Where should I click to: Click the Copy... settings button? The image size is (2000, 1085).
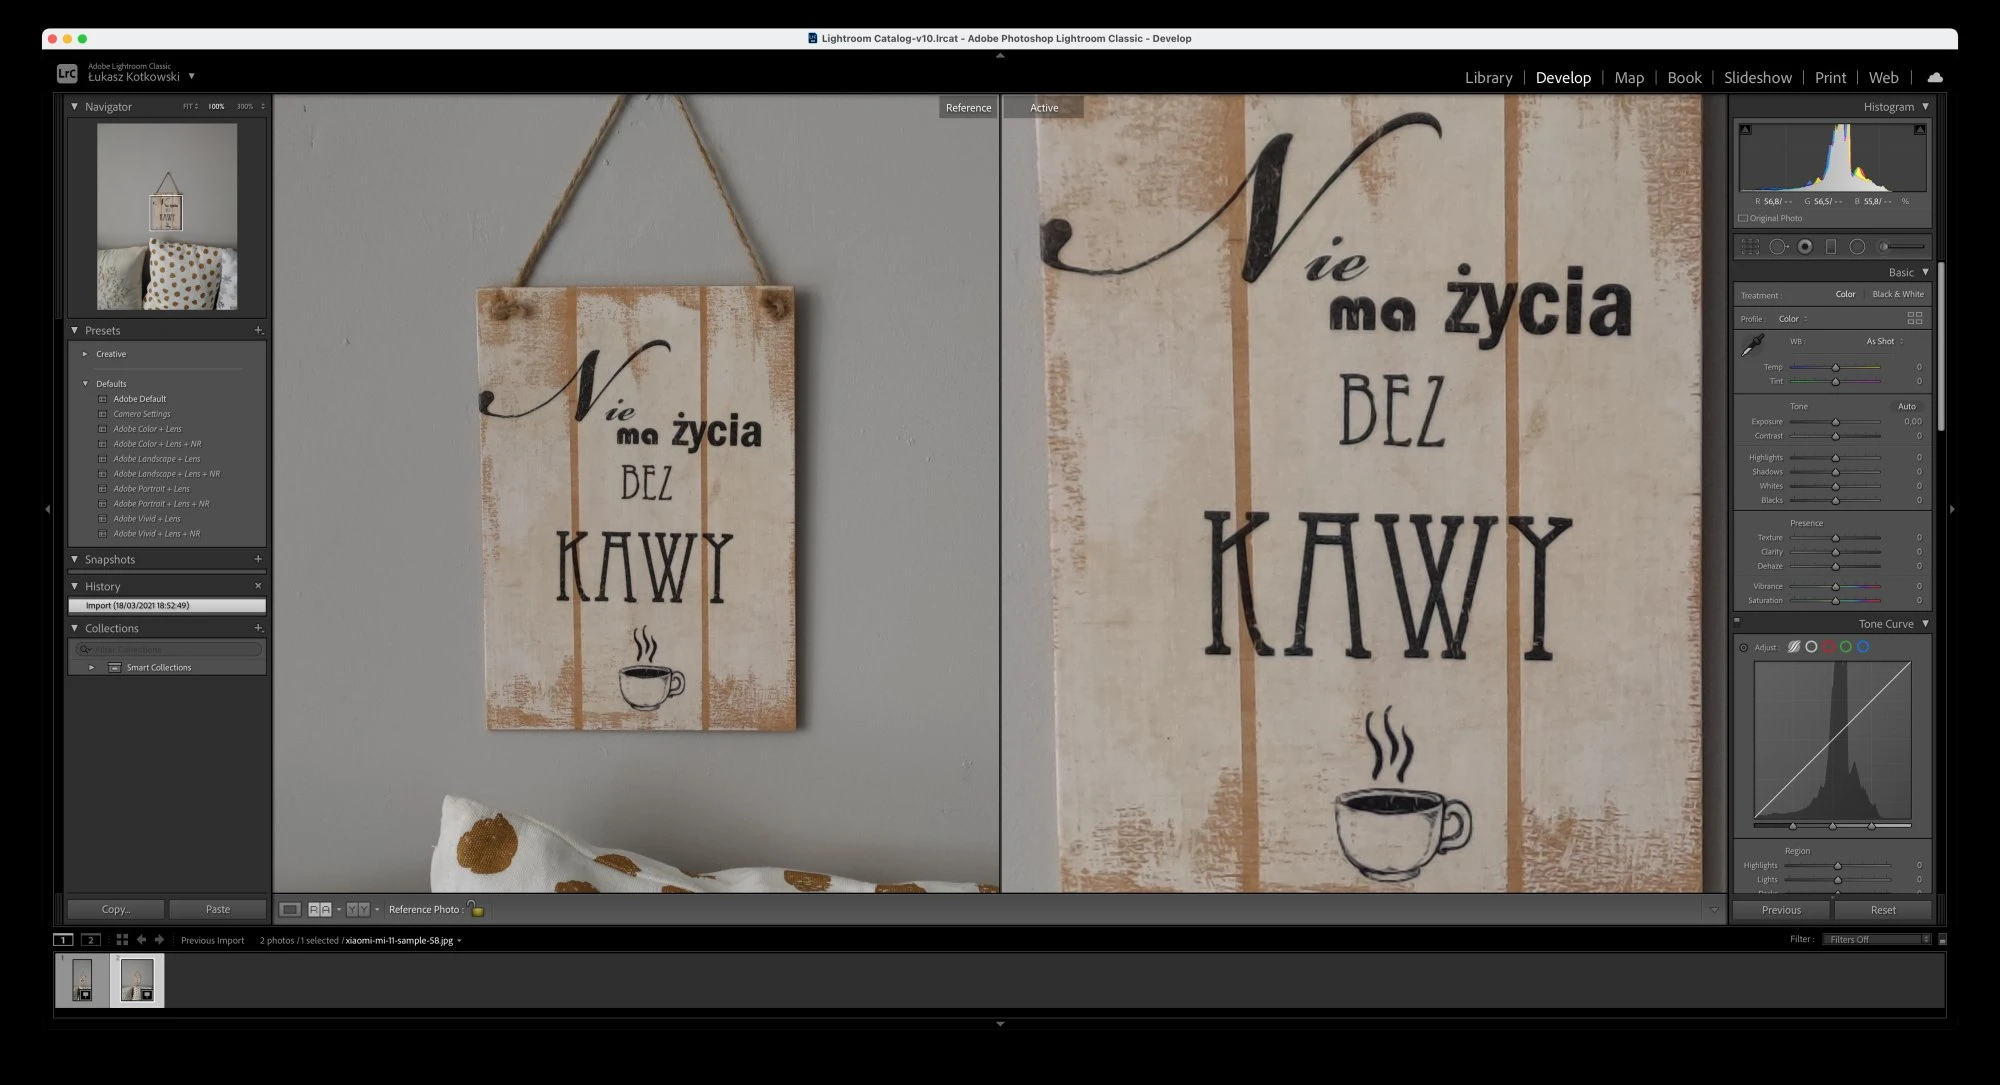pos(116,909)
